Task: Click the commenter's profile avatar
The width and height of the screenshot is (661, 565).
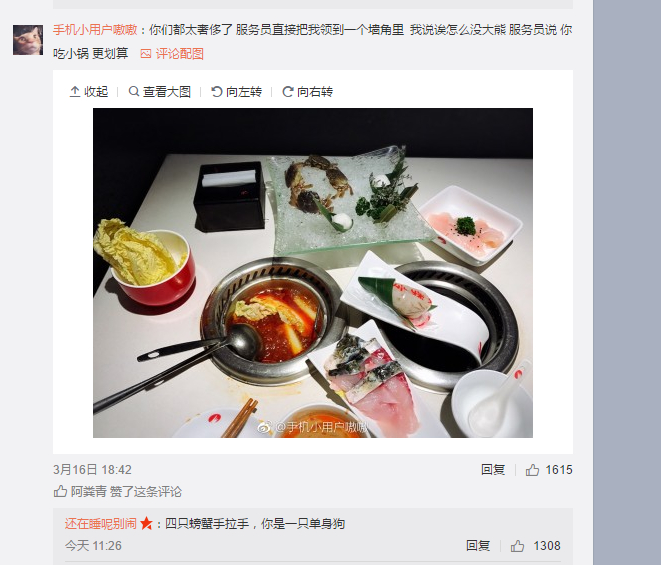Action: tap(28, 40)
